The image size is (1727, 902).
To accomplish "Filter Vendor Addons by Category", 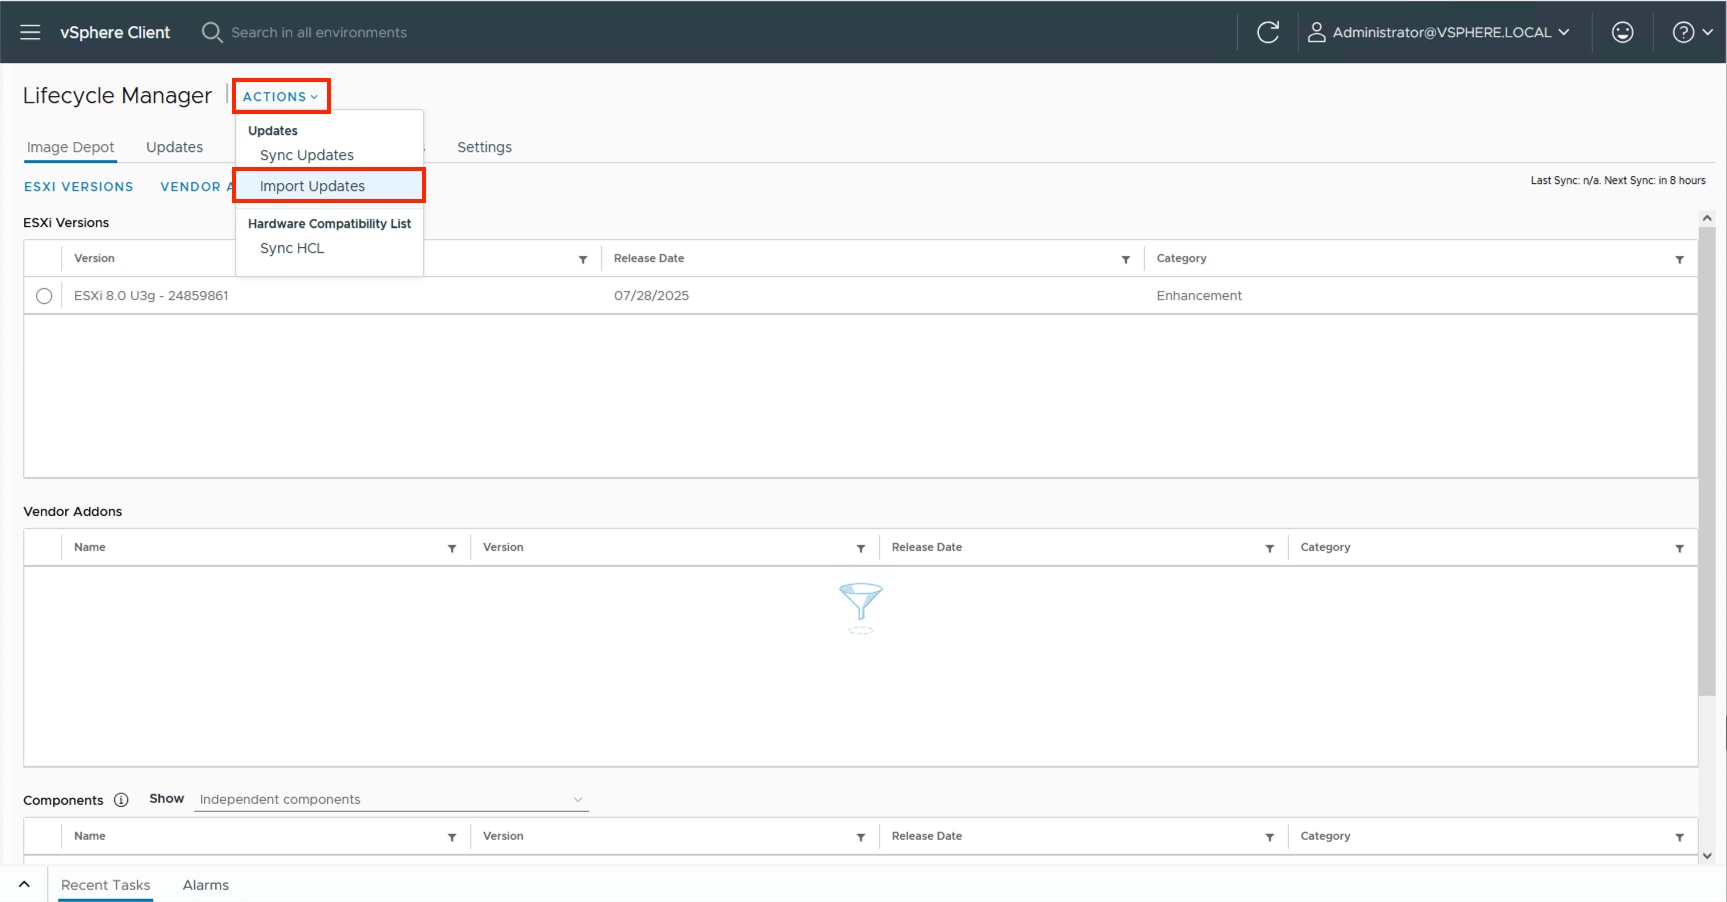I will click(x=1680, y=548).
